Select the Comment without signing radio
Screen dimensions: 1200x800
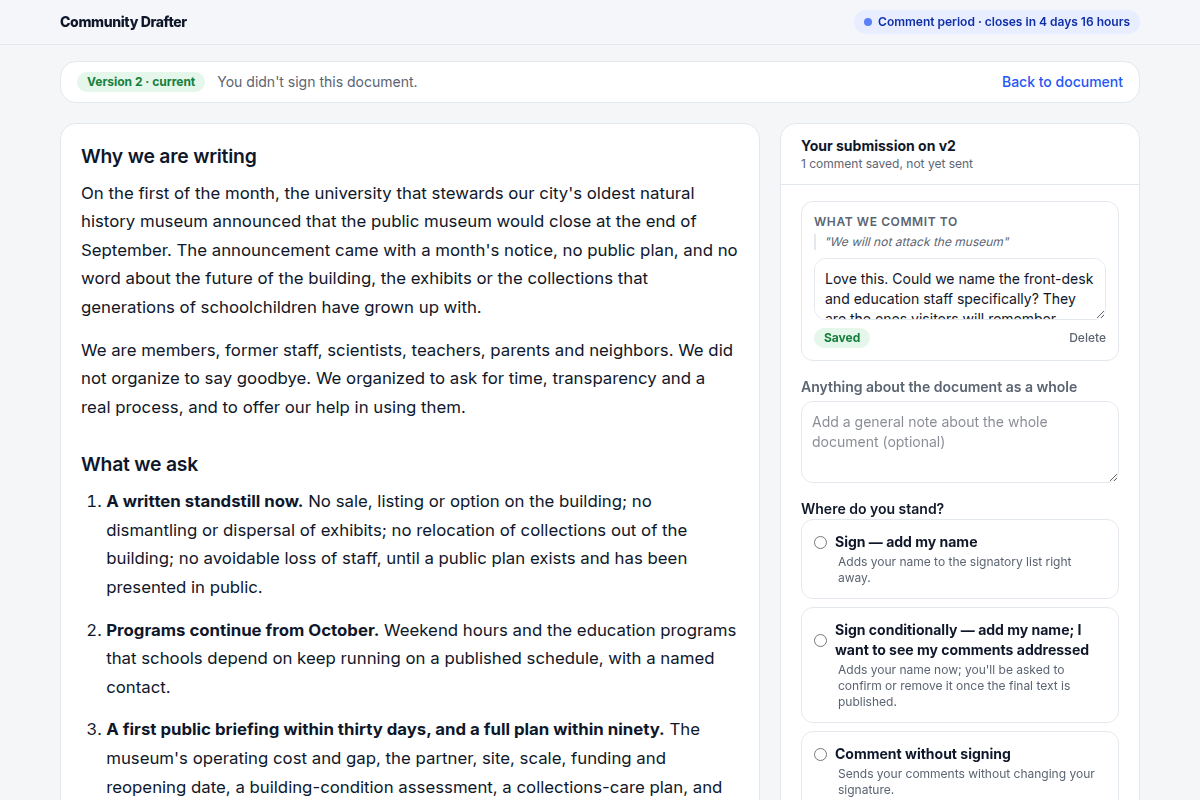pos(820,754)
